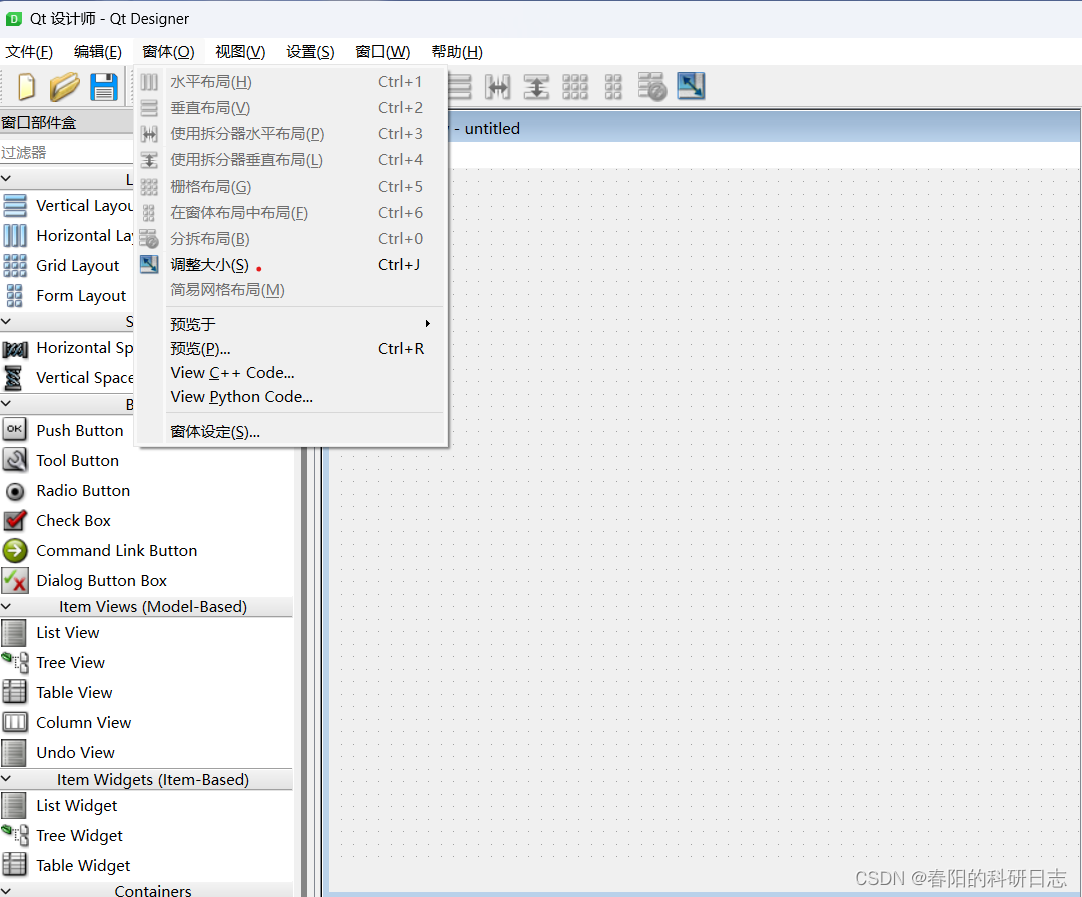Screen dimensions: 1082x897
Task: Select the Vertical Spacer icon
Action: pyautogui.click(x=13, y=378)
